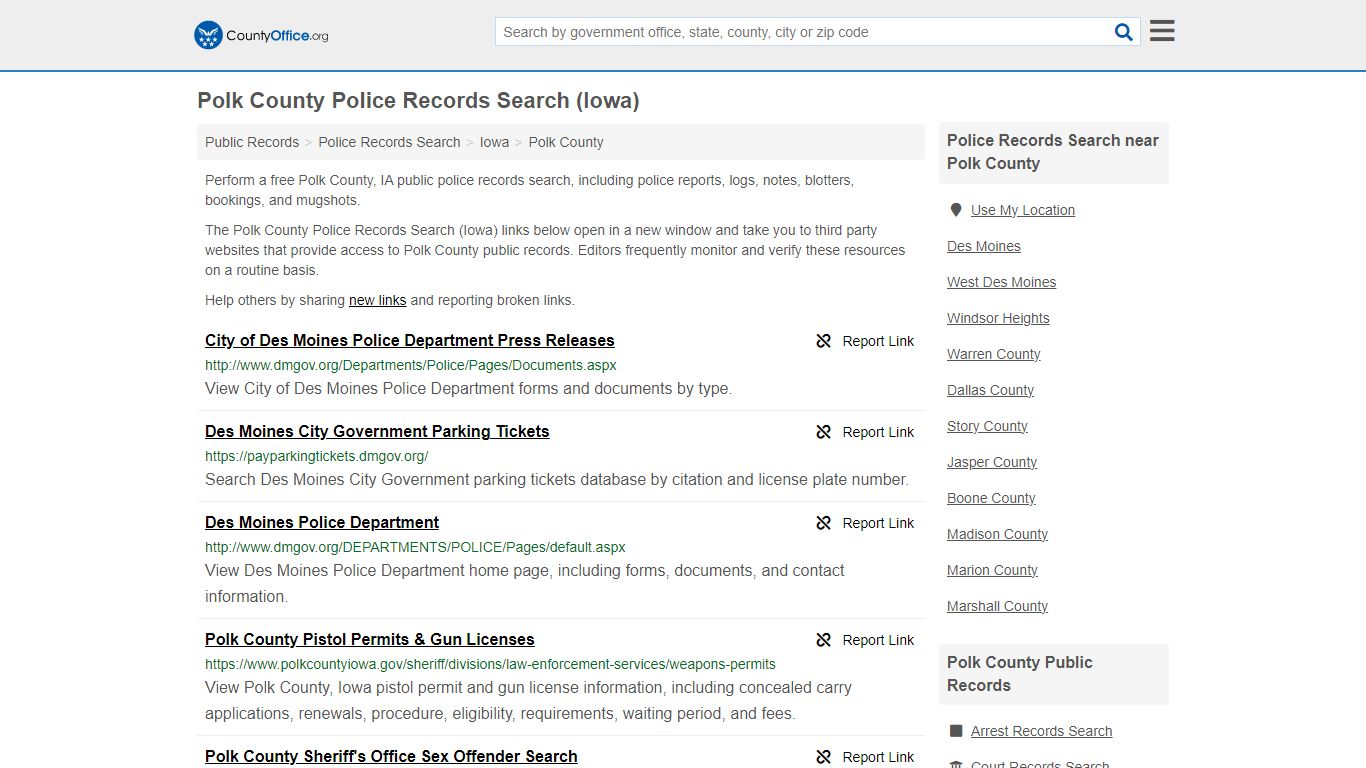Open the hamburger menu
The width and height of the screenshot is (1366, 768).
tap(1162, 31)
